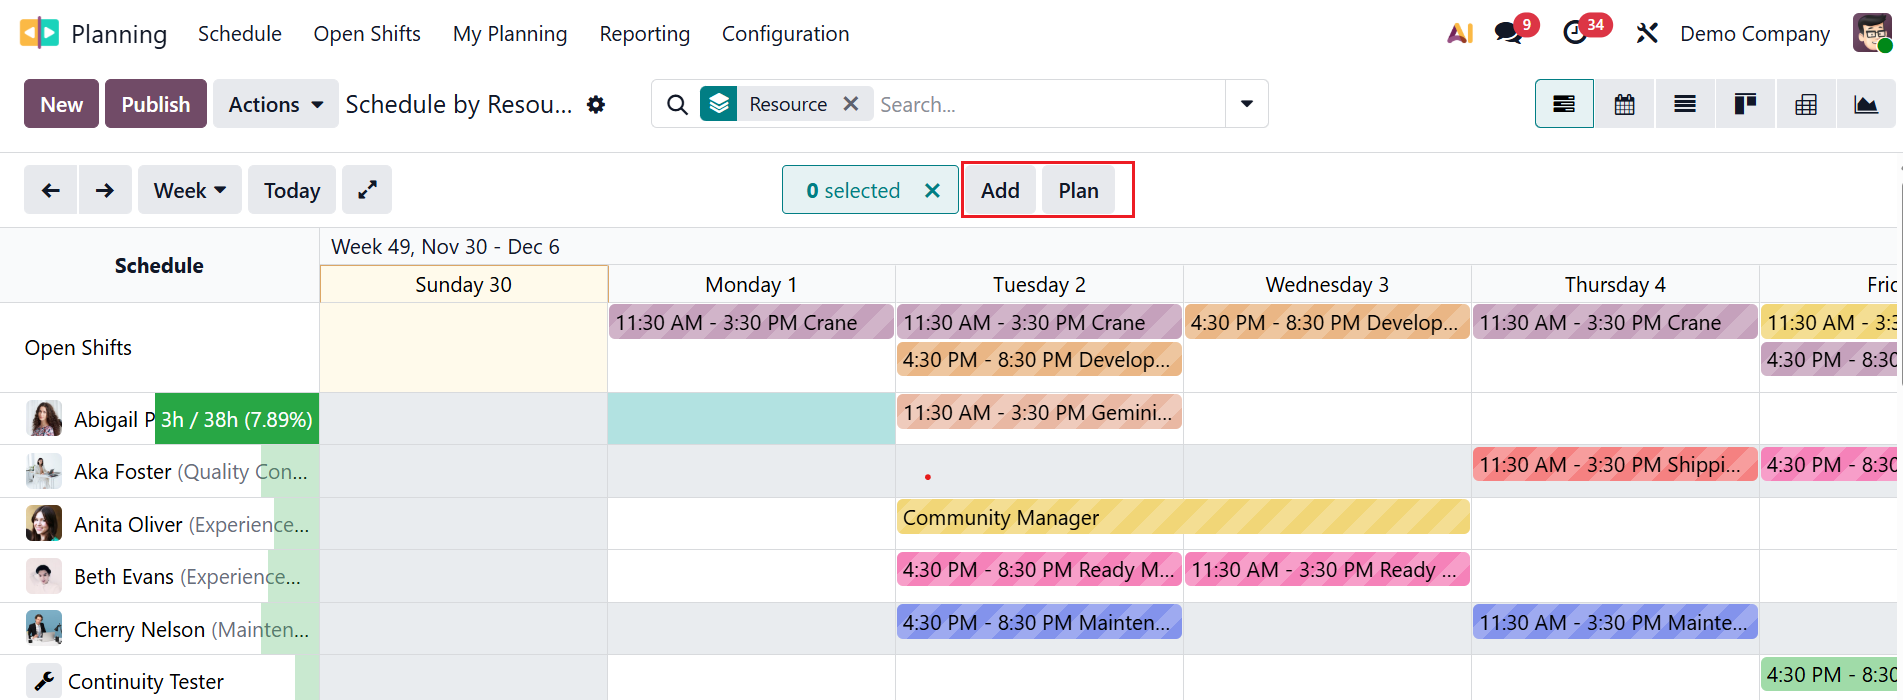The width and height of the screenshot is (1903, 700).
Task: Open Tuesday's 11:30 AM Crane open shift
Action: coord(1039,322)
